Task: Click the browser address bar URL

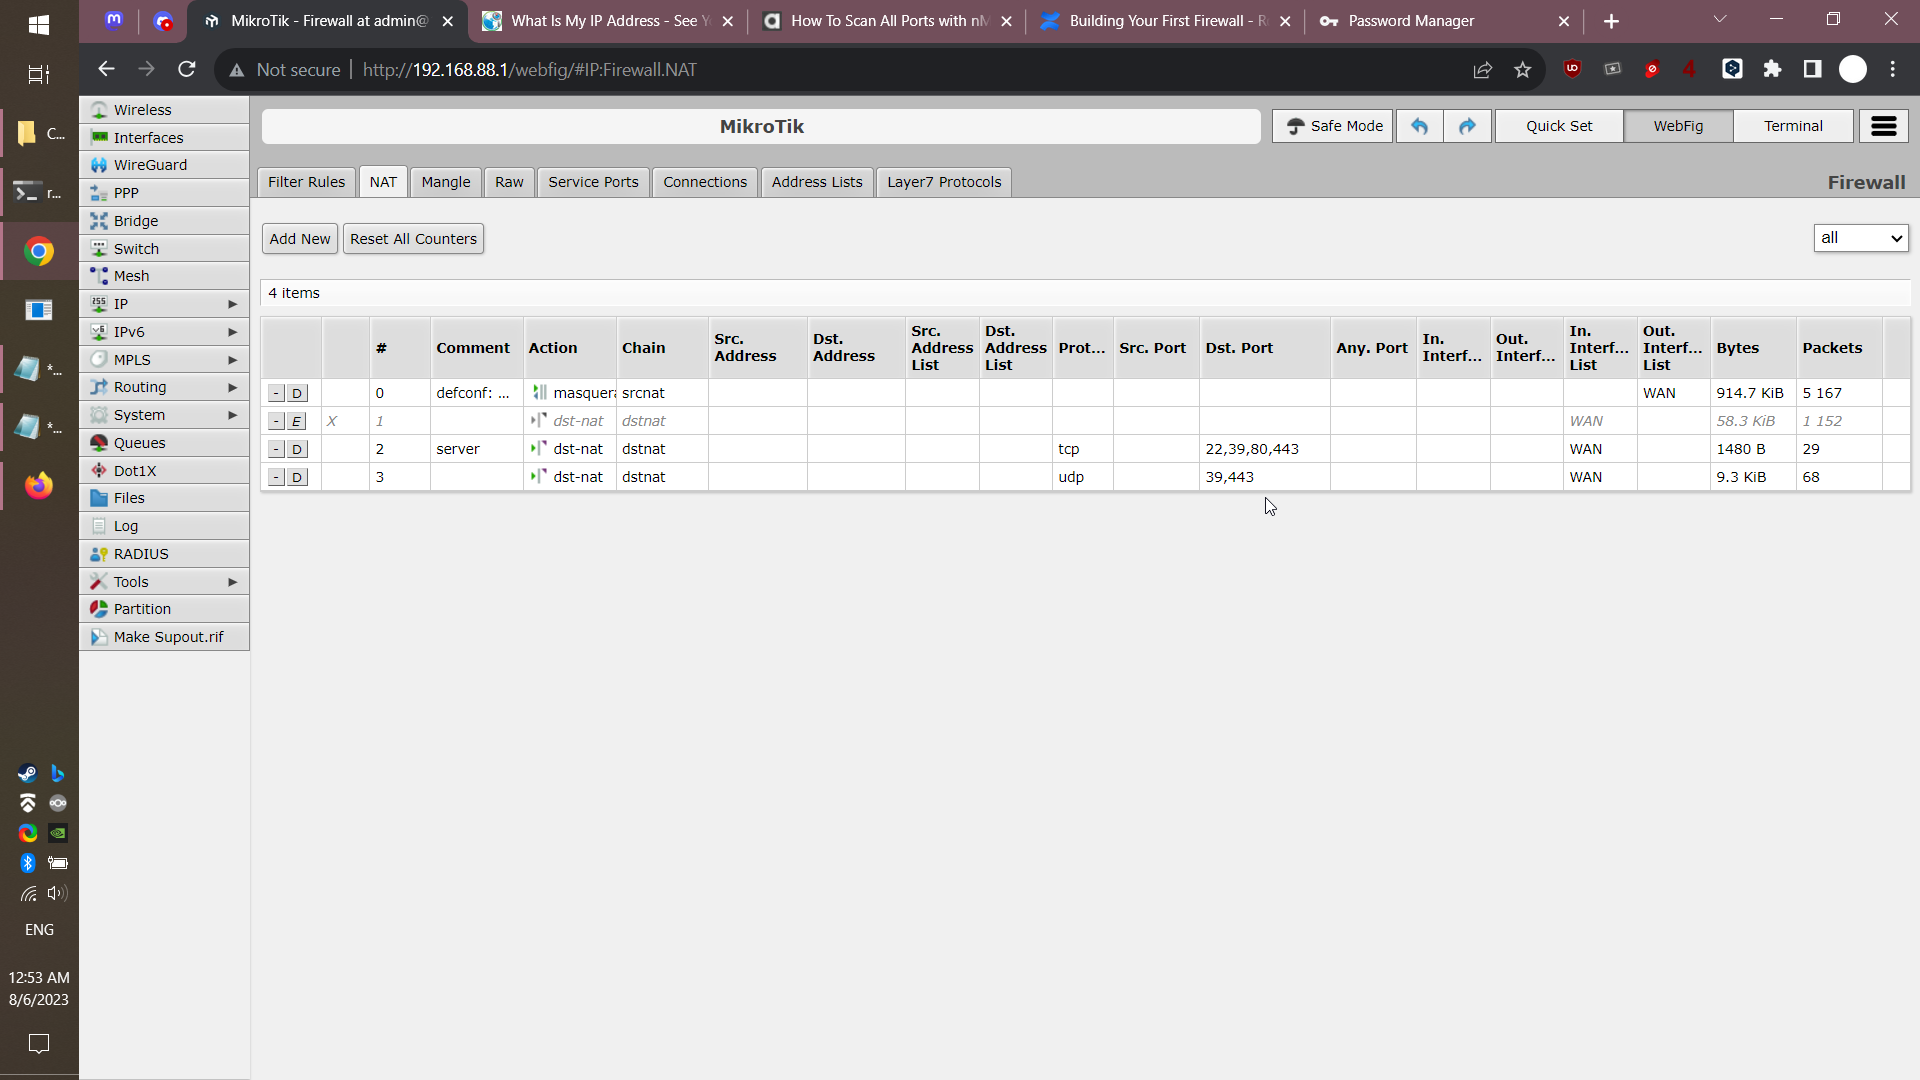Action: coord(529,70)
